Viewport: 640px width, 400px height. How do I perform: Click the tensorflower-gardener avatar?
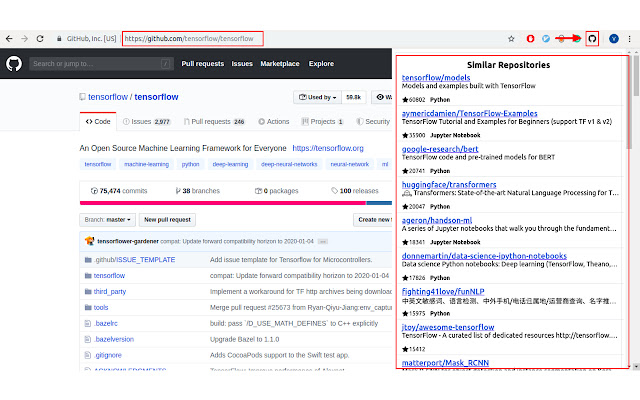pos(89,241)
